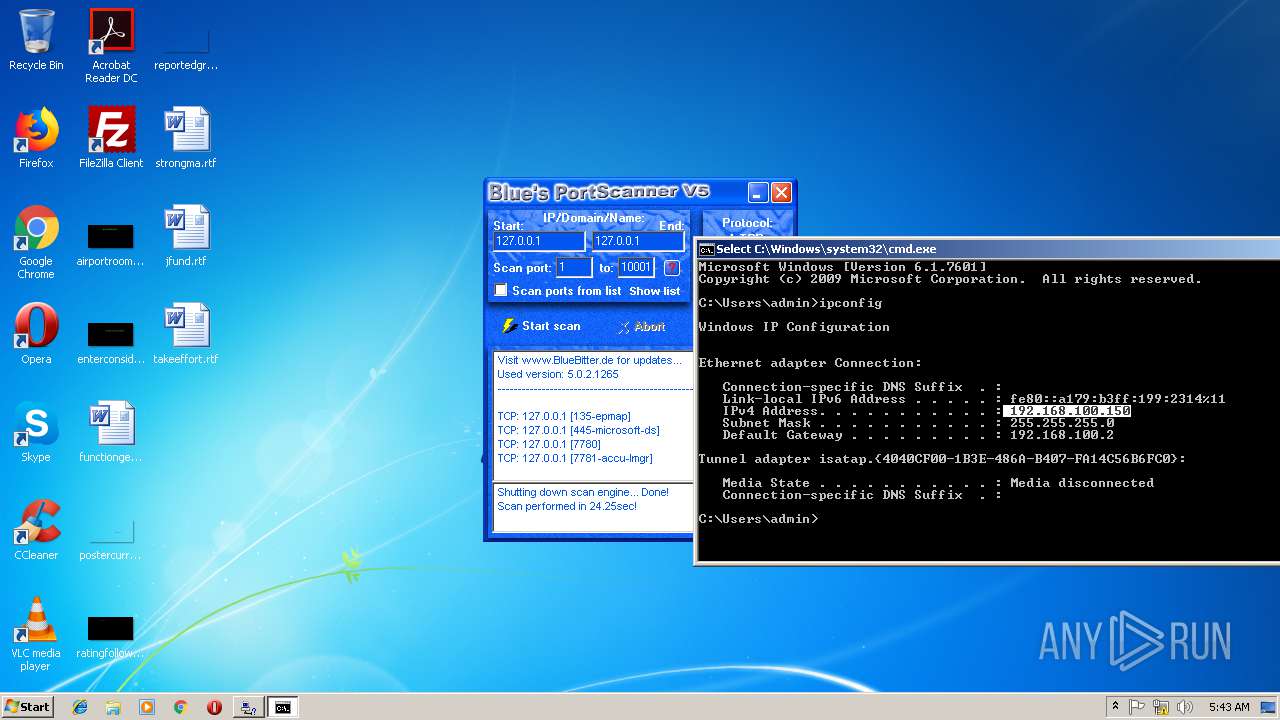Open Chrome from the taskbar

coord(180,707)
